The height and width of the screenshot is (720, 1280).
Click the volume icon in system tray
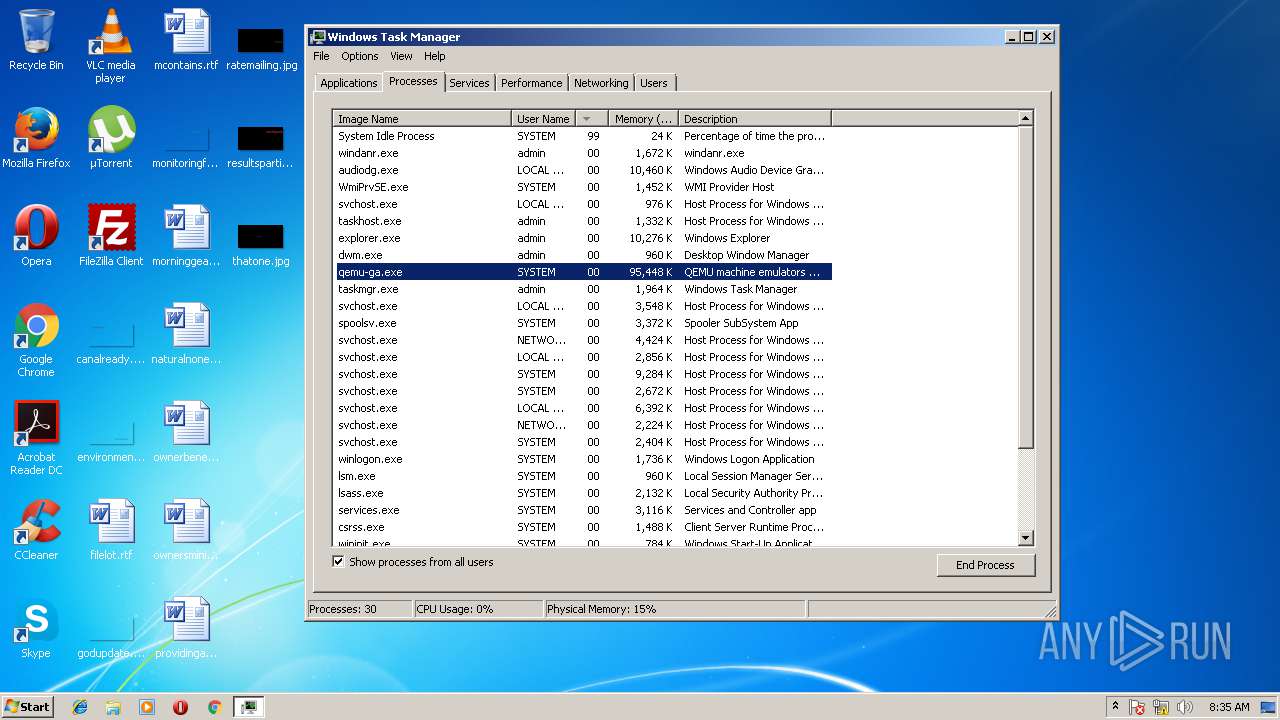pyautogui.click(x=1184, y=707)
